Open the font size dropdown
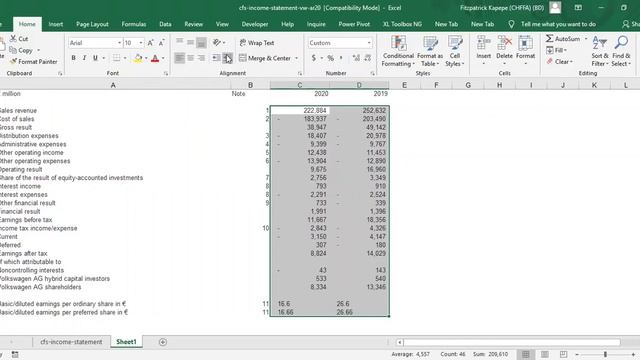Screen dimensions: 640x360 pyautogui.click(x=141, y=43)
